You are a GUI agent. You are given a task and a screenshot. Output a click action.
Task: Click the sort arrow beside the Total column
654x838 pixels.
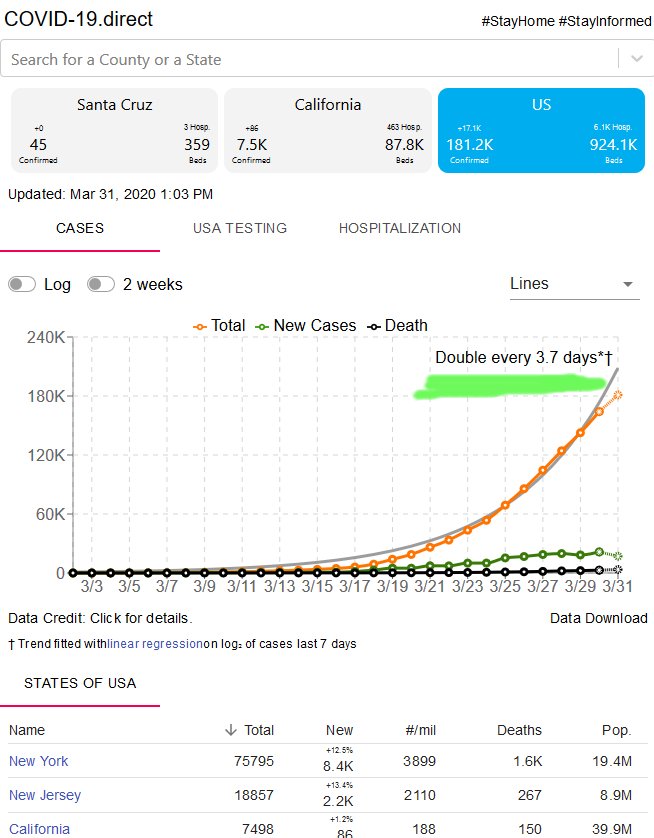click(x=231, y=730)
